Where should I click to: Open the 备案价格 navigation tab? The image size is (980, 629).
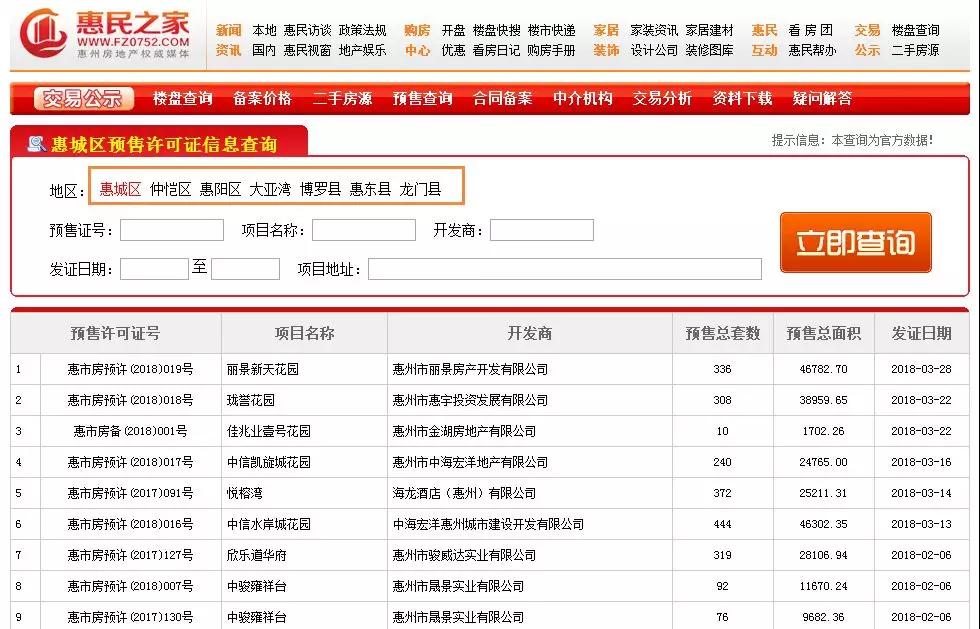point(262,98)
